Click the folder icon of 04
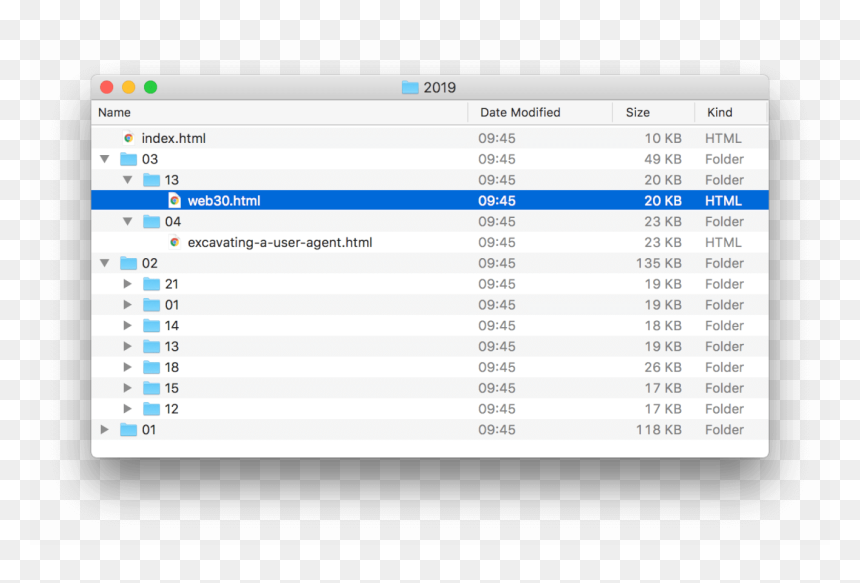 pos(151,222)
